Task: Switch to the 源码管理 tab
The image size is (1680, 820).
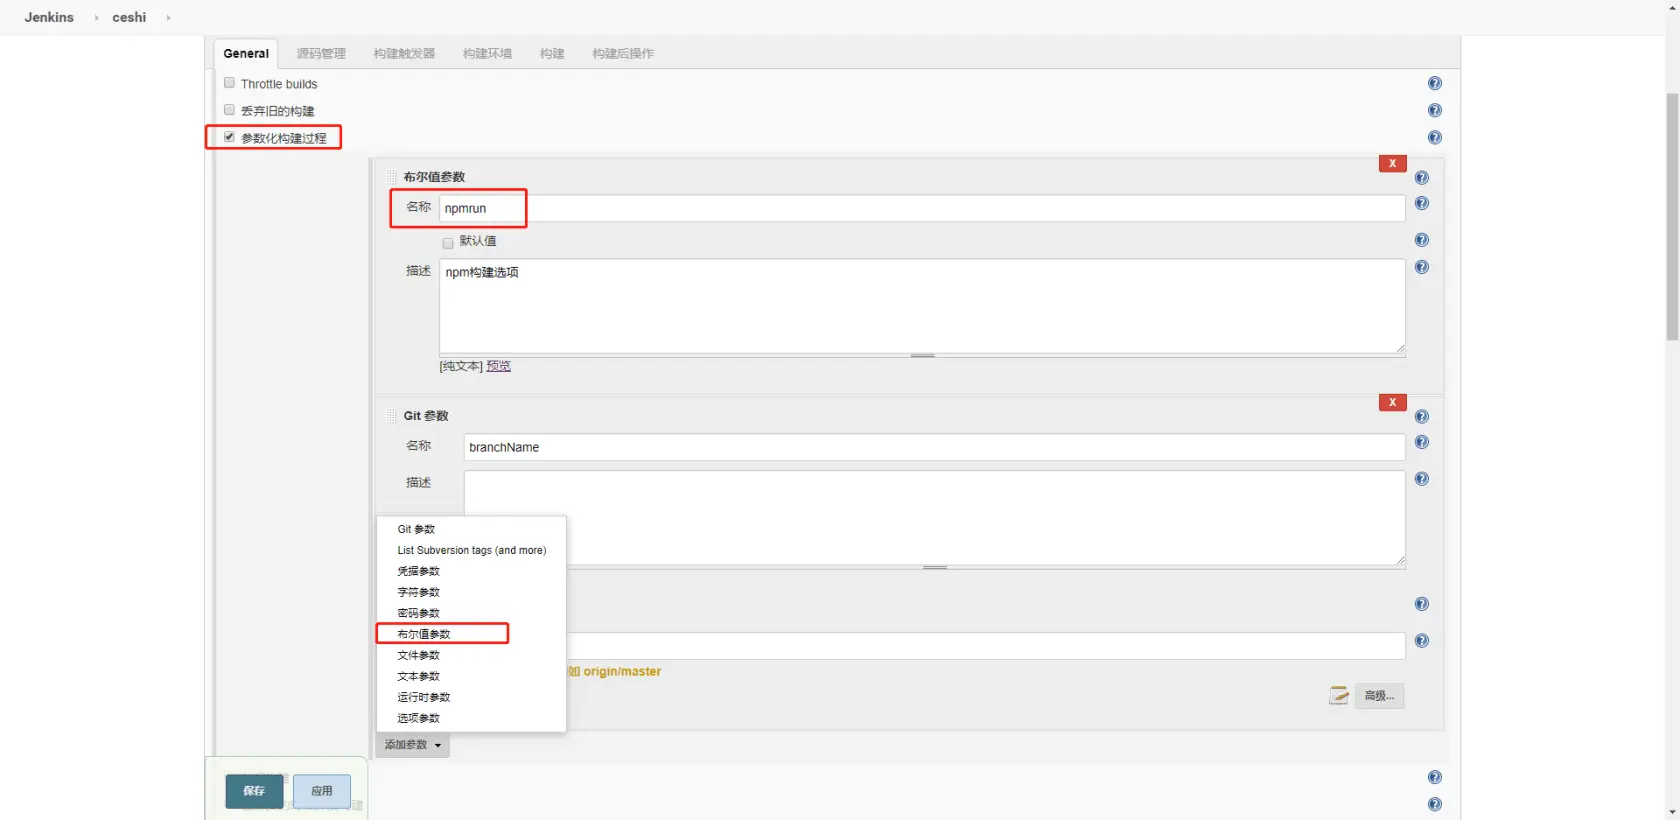Action: 321,54
